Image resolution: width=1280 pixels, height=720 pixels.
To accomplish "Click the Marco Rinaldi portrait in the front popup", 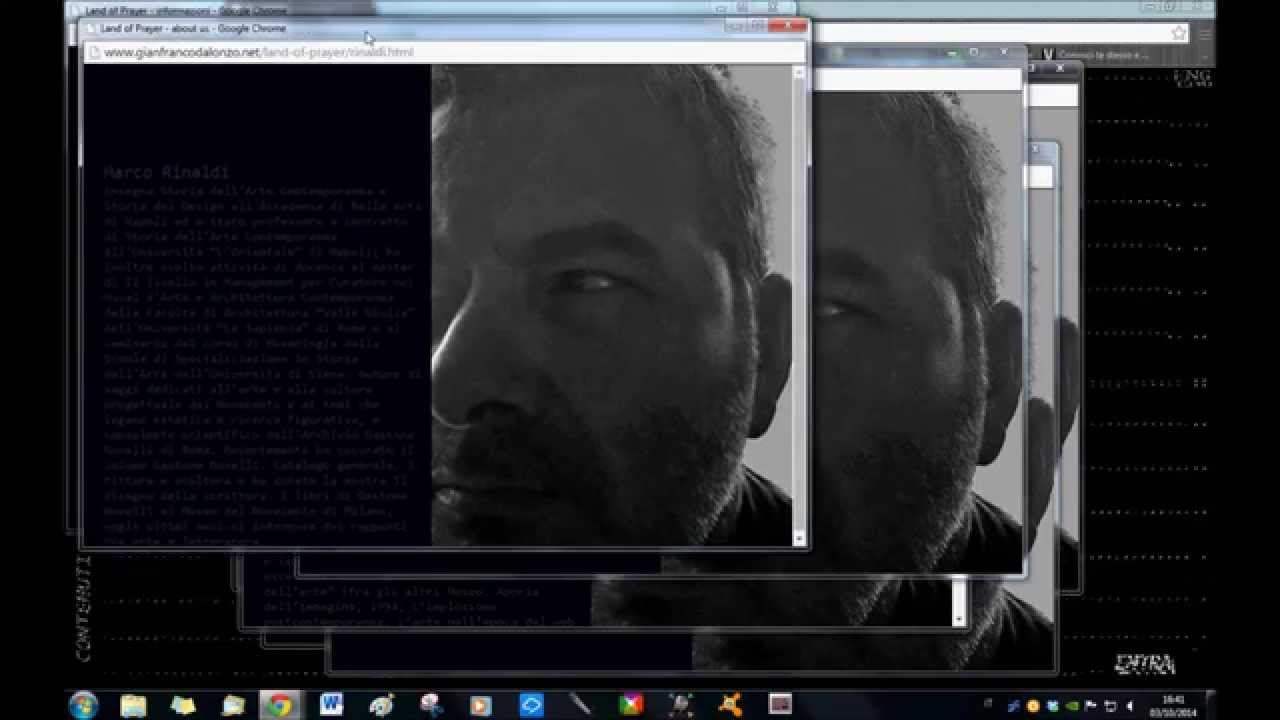I will point(611,305).
